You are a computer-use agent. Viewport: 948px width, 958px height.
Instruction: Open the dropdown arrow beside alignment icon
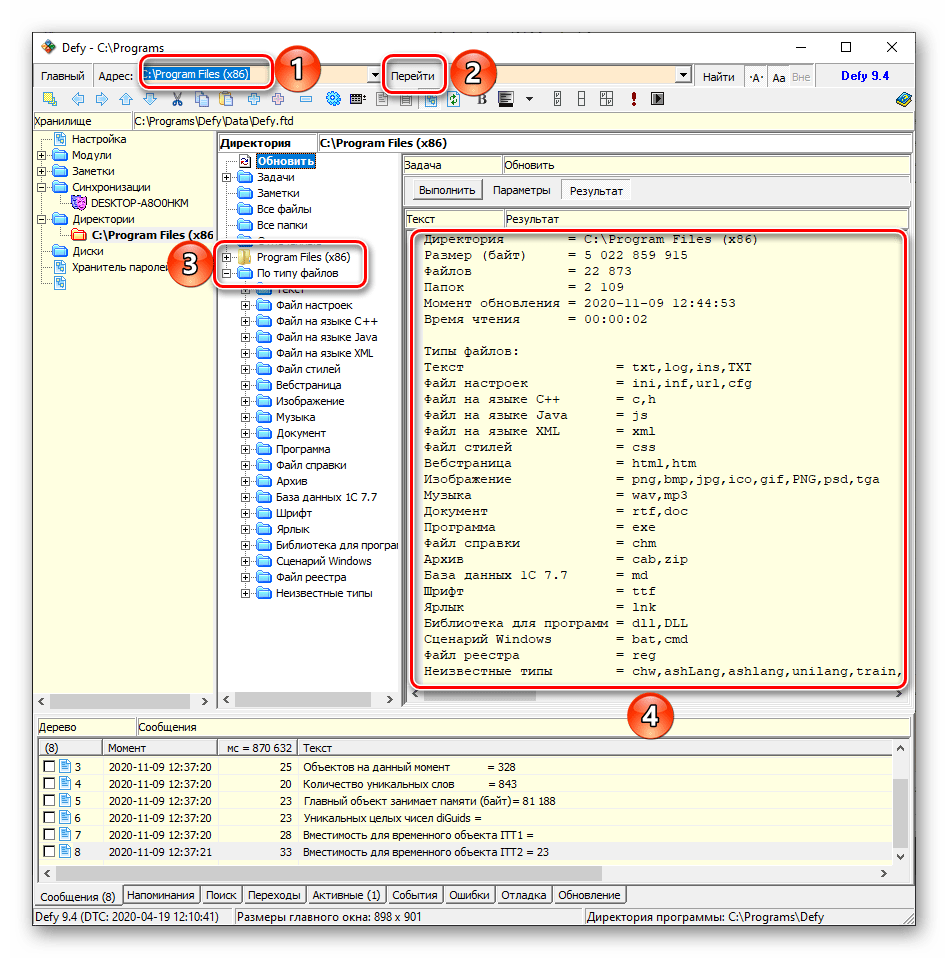click(530, 99)
